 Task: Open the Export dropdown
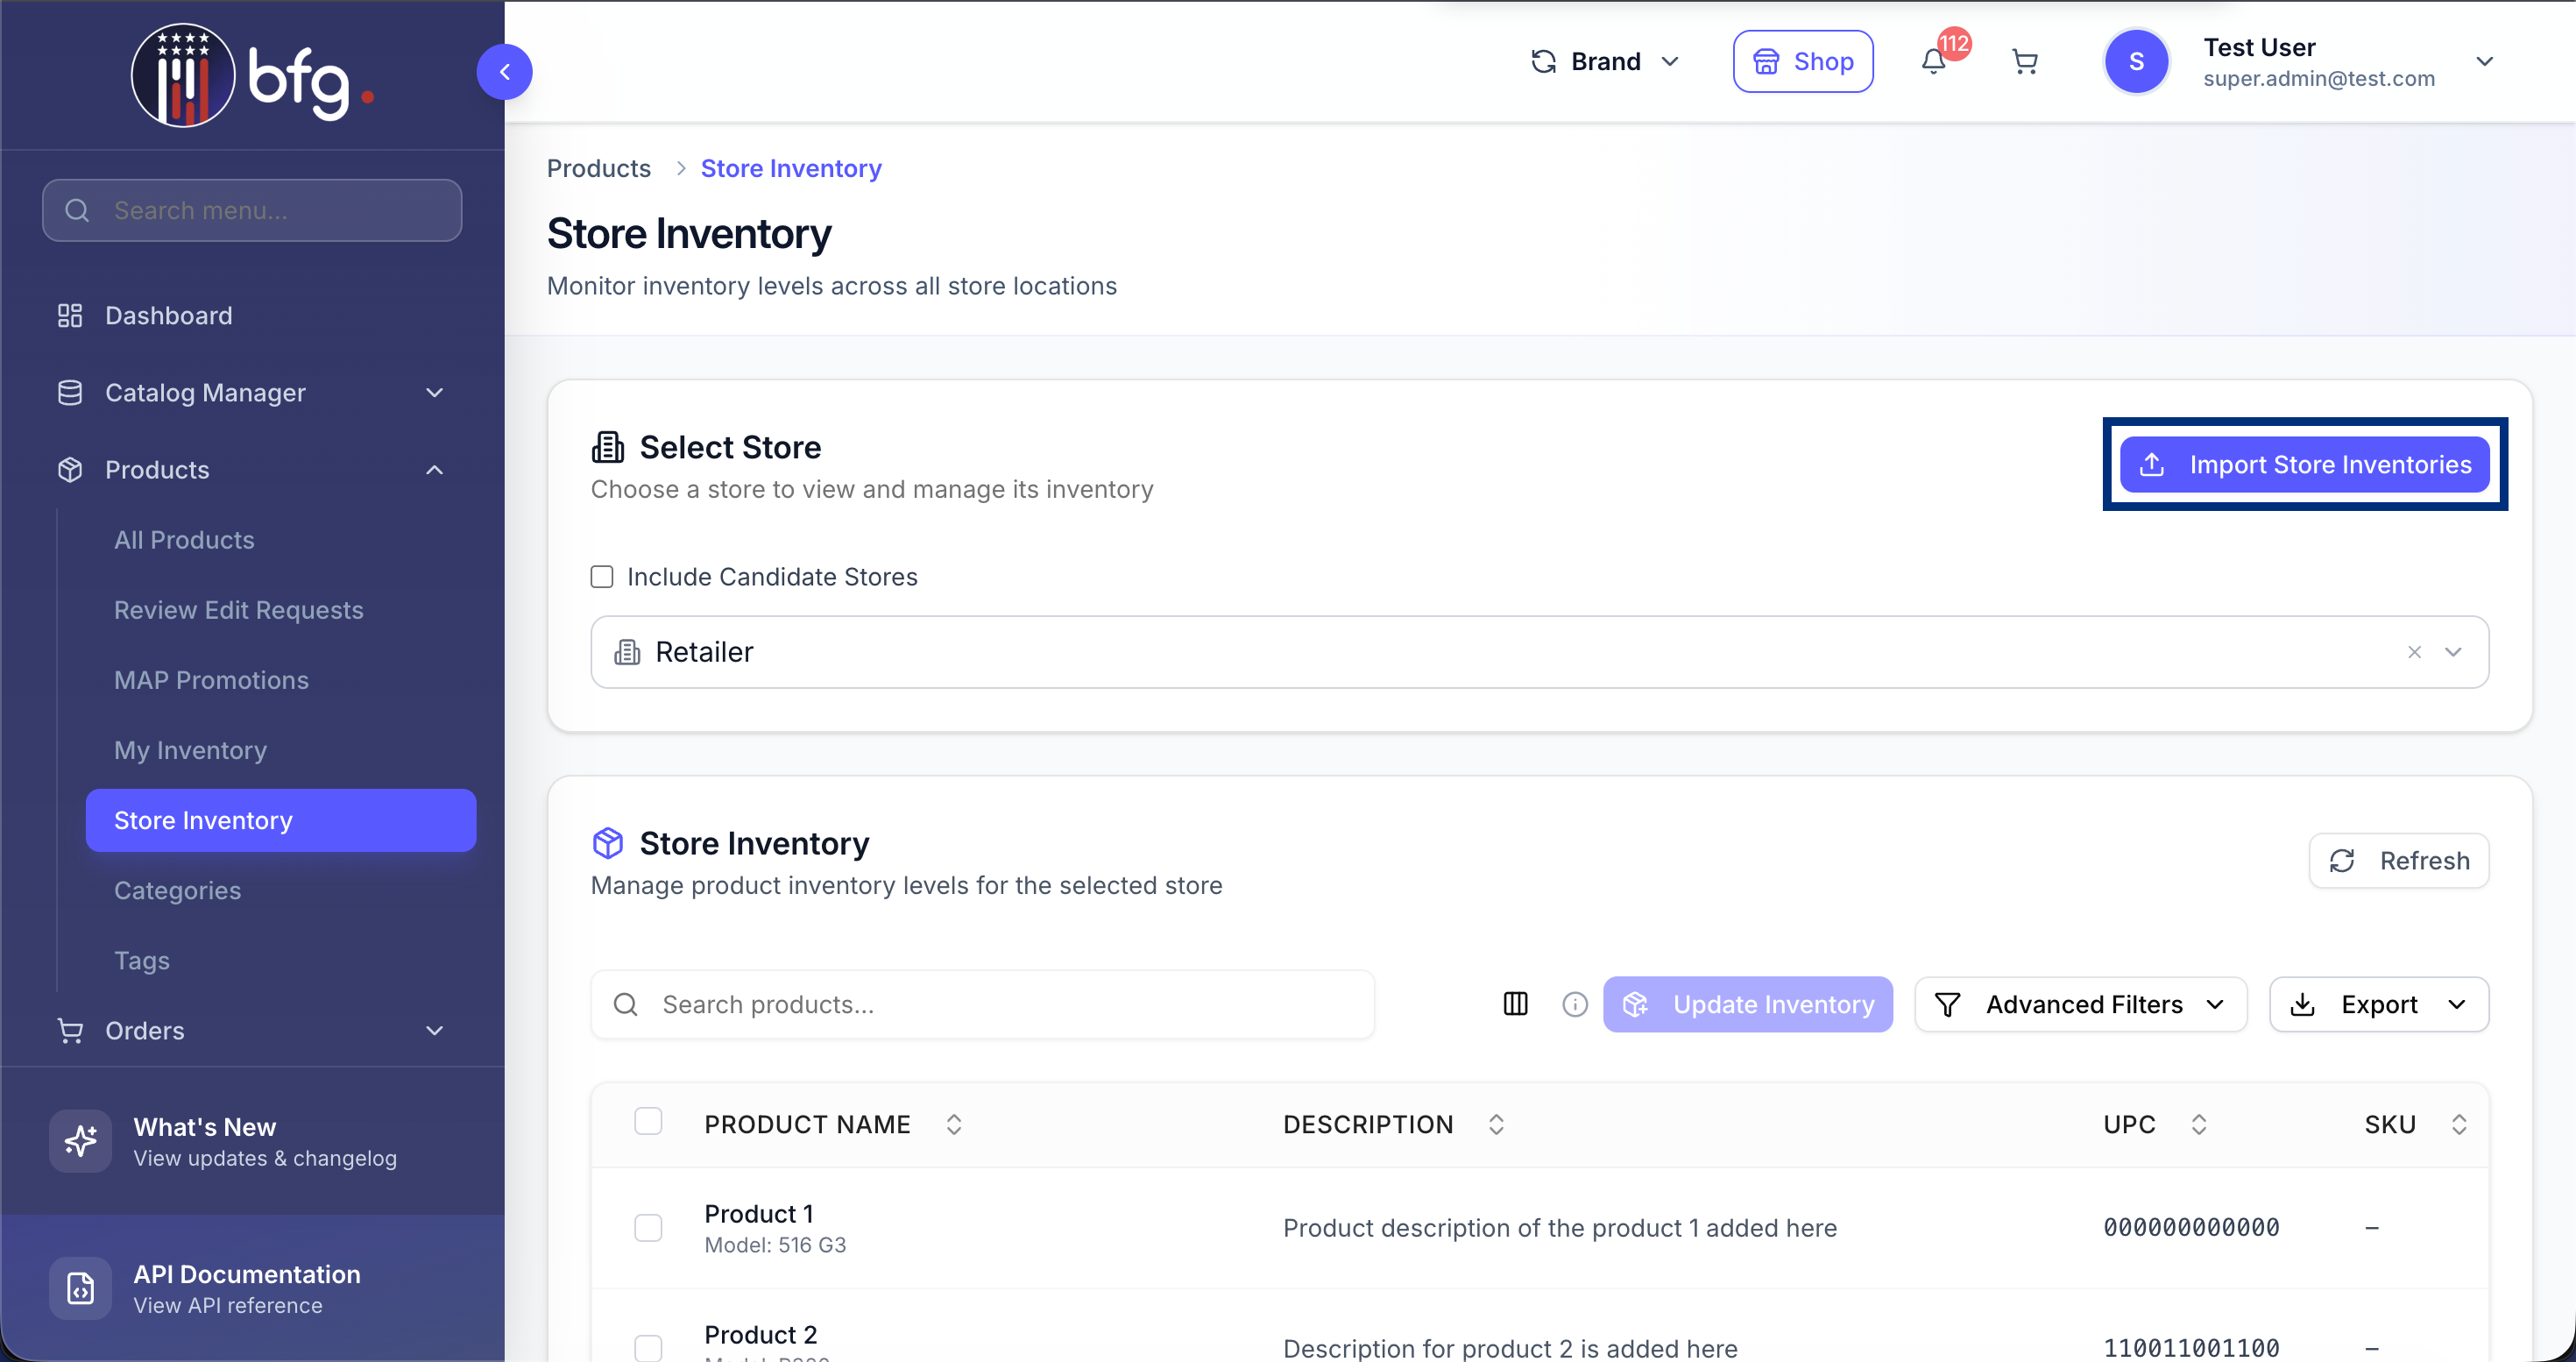point(2378,1004)
